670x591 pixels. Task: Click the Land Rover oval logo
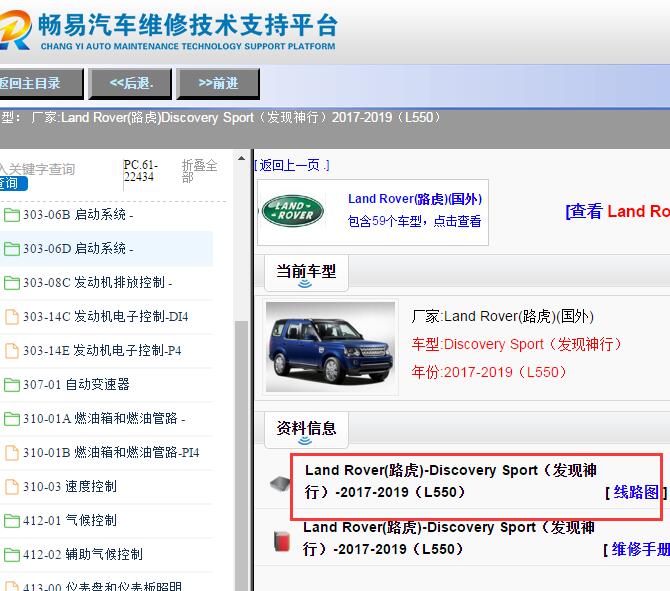coord(293,211)
